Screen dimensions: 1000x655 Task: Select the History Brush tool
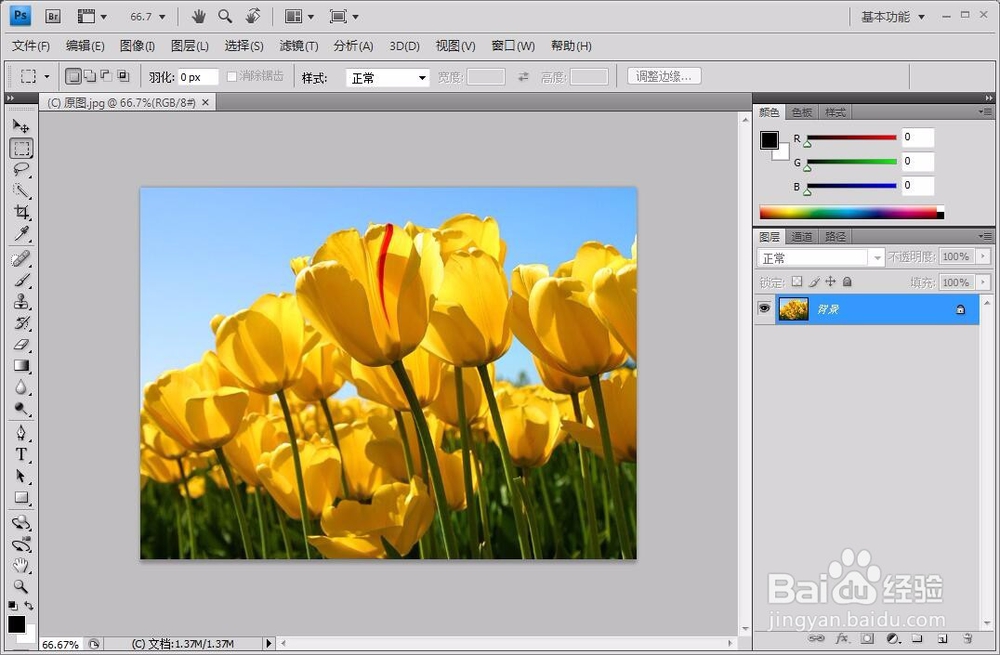21,323
